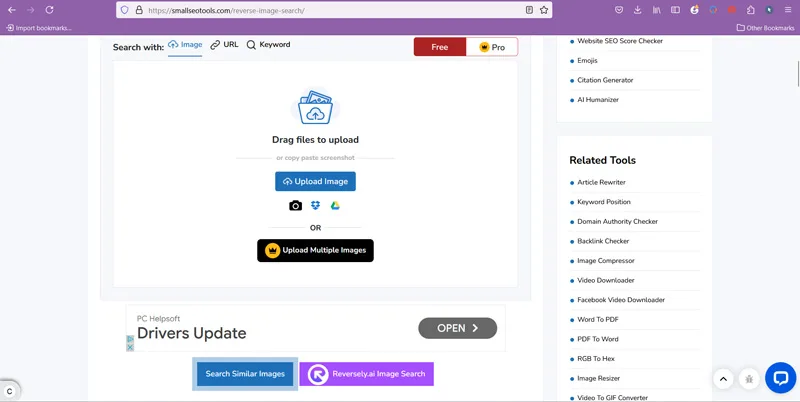Image resolution: width=800 pixels, height=402 pixels.
Task: Switch to the URL search tab
Action: (224, 45)
